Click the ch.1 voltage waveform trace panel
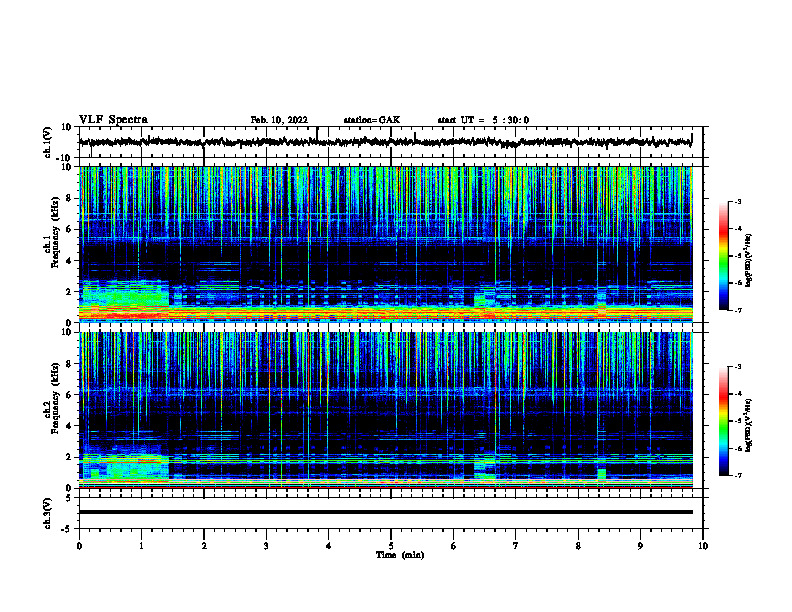Image resolution: width=792 pixels, height=612 pixels. coord(391,142)
